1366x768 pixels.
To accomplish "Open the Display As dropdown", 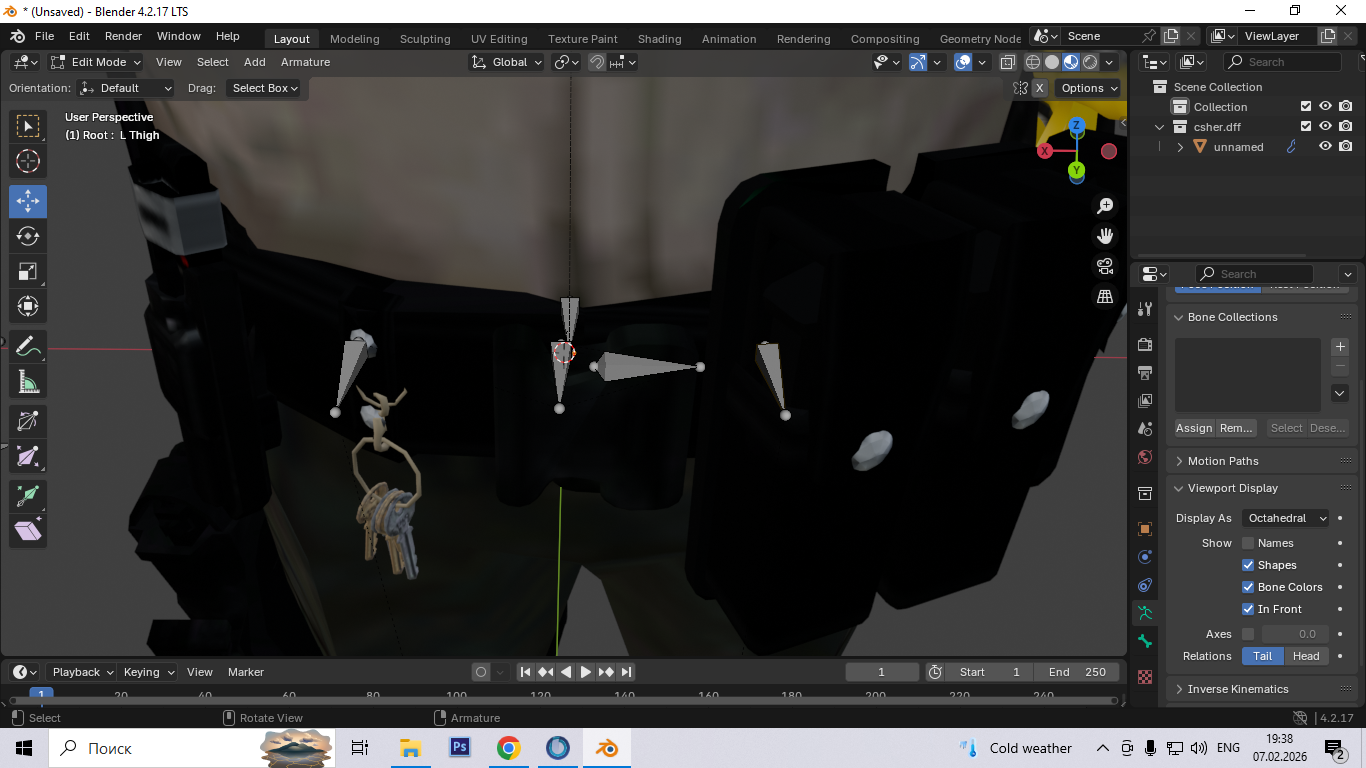I will (x=1286, y=518).
